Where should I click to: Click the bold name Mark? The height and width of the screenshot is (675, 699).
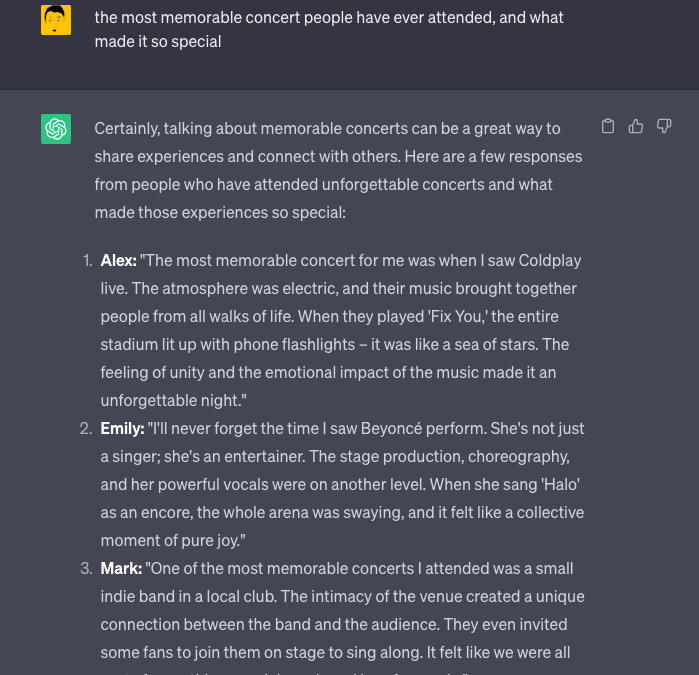click(121, 568)
